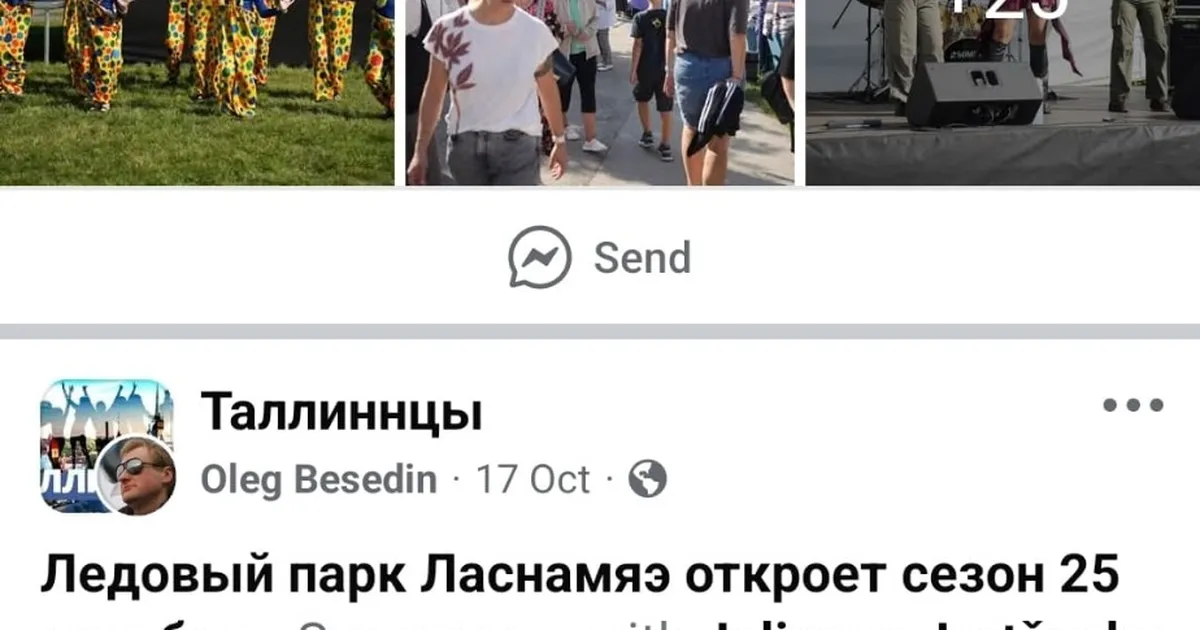1200x630 pixels.
Task: Visit the Oleg Besedin author link
Action: (319, 480)
